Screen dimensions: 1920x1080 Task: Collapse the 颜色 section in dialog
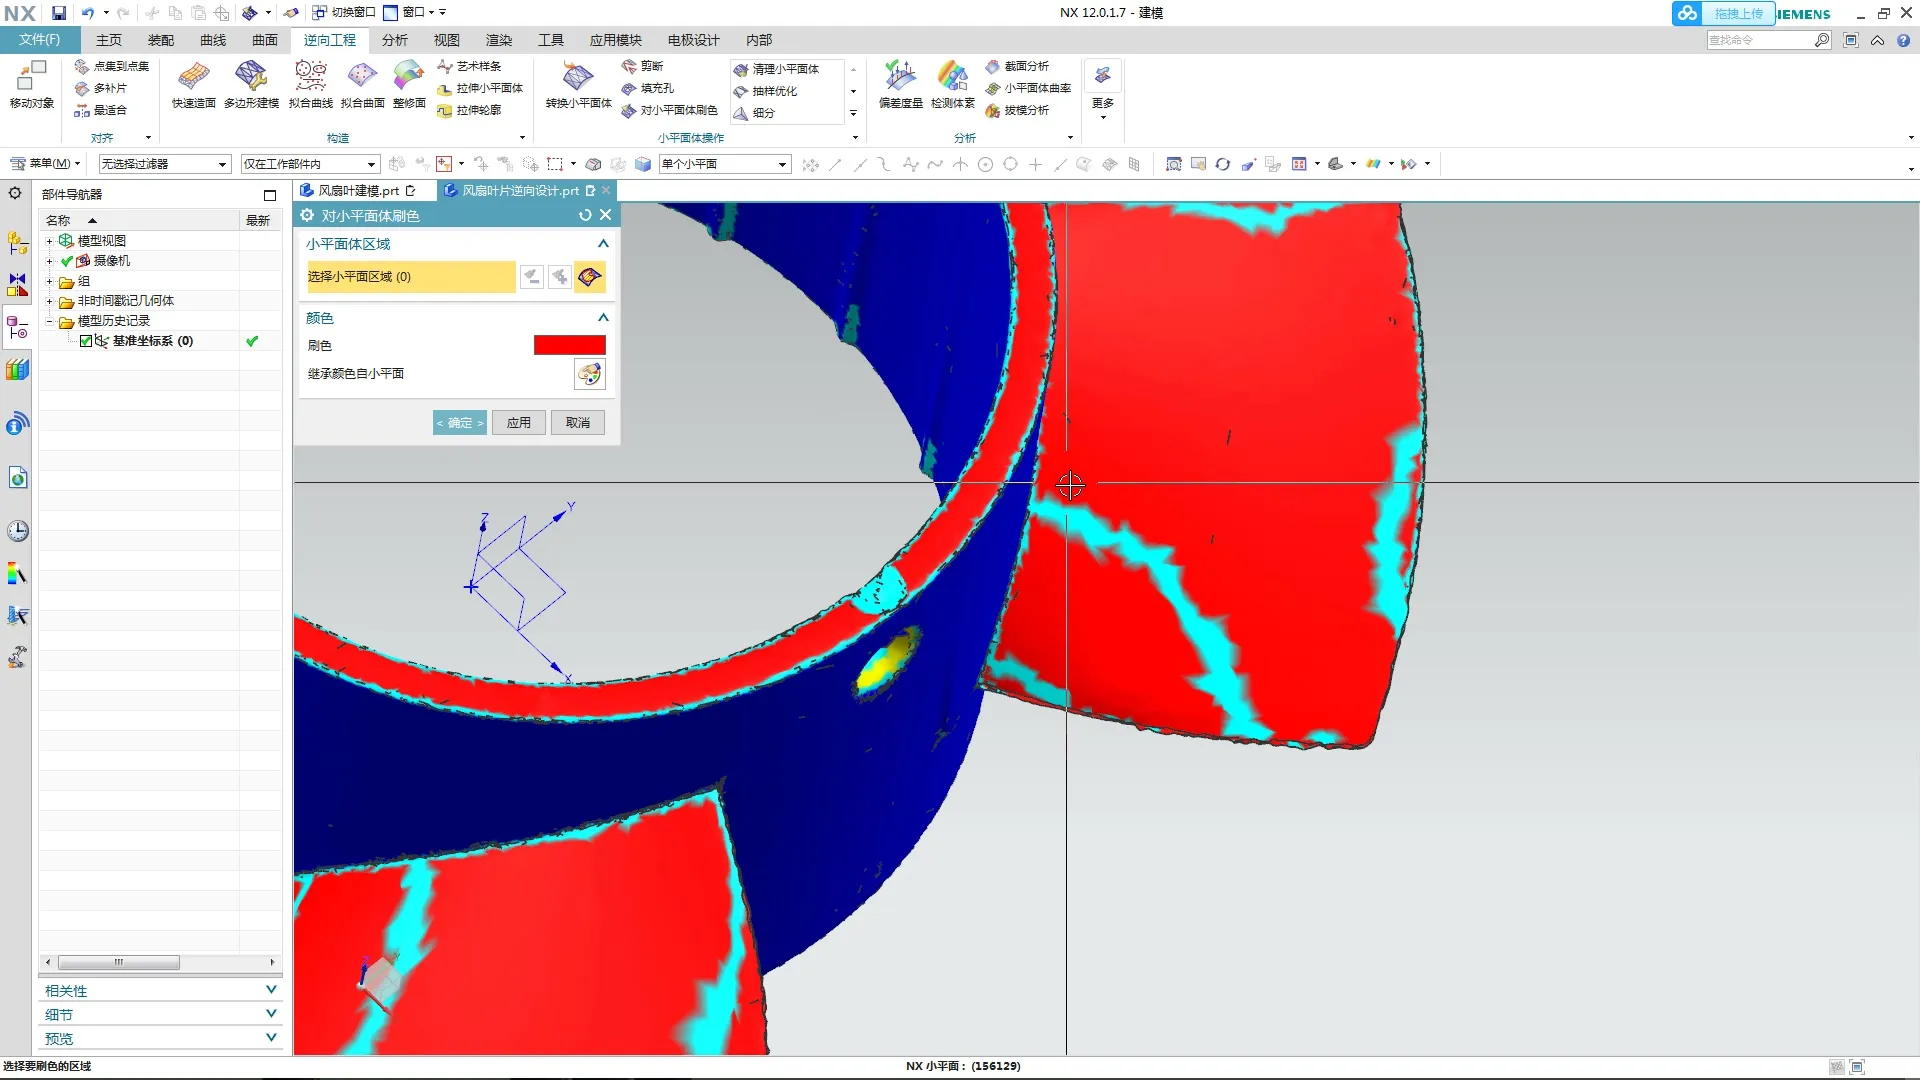pyautogui.click(x=603, y=318)
